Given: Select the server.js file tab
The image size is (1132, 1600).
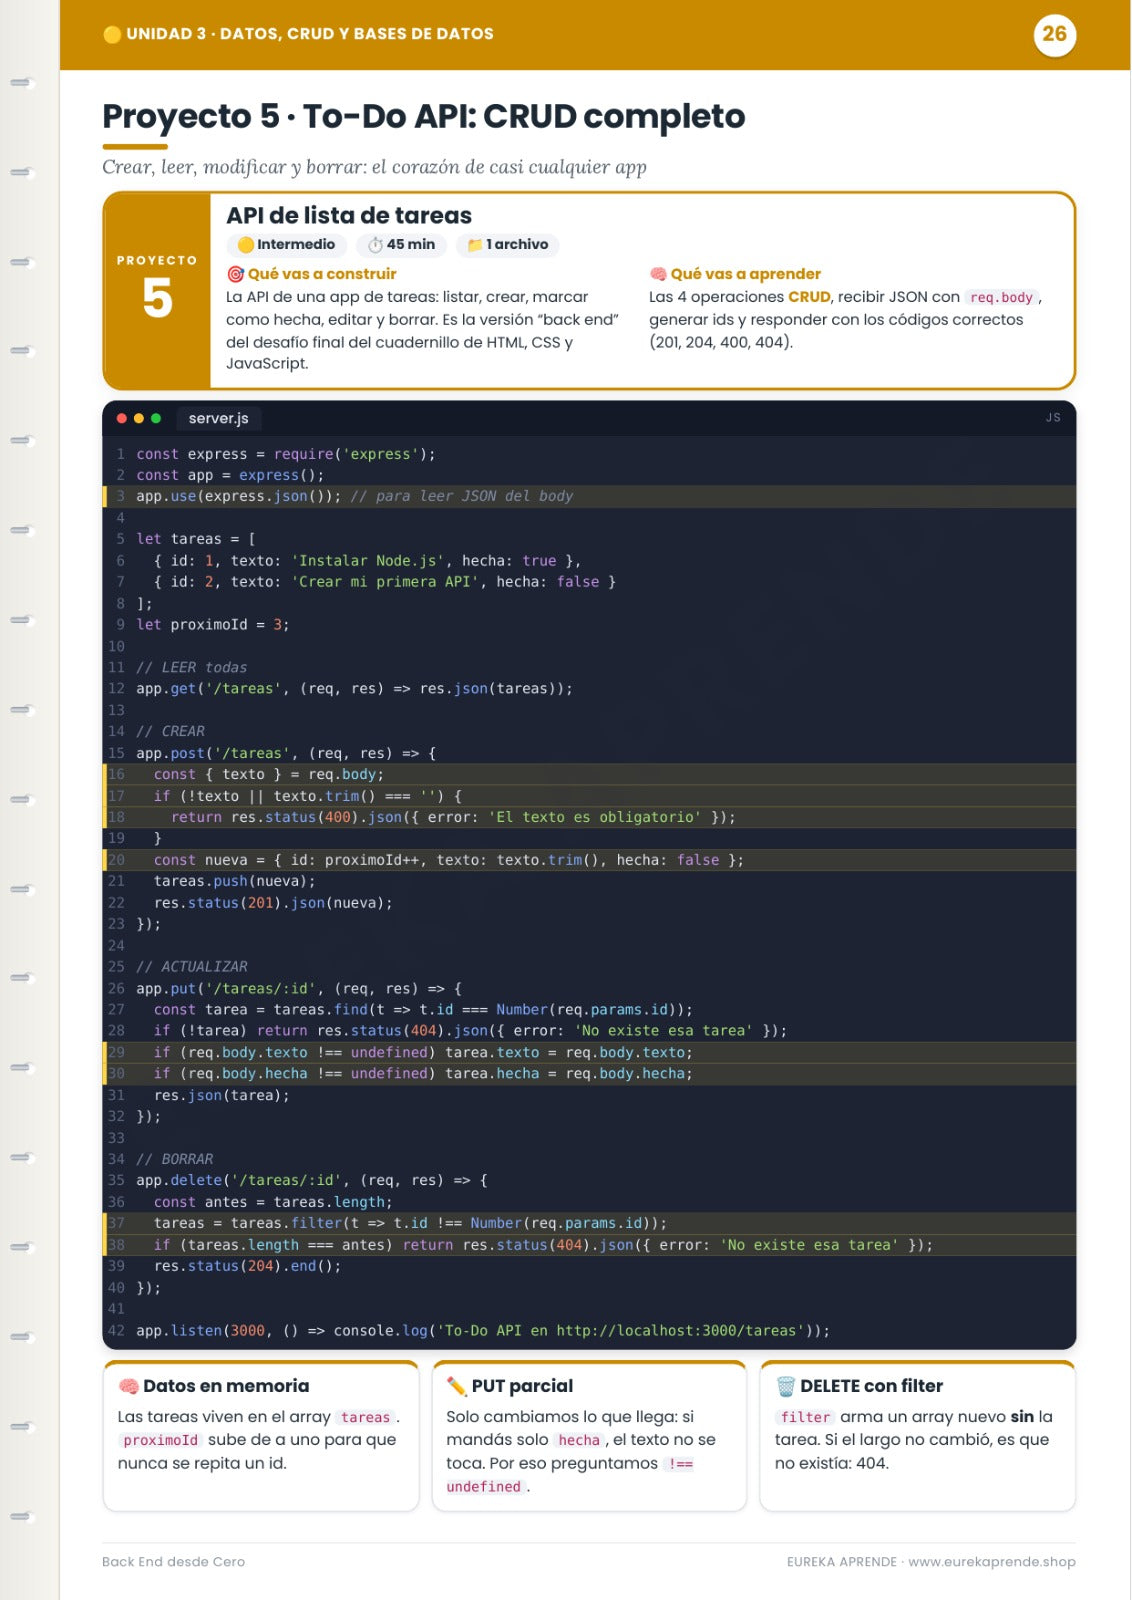Looking at the screenshot, I should pyautogui.click(x=219, y=418).
